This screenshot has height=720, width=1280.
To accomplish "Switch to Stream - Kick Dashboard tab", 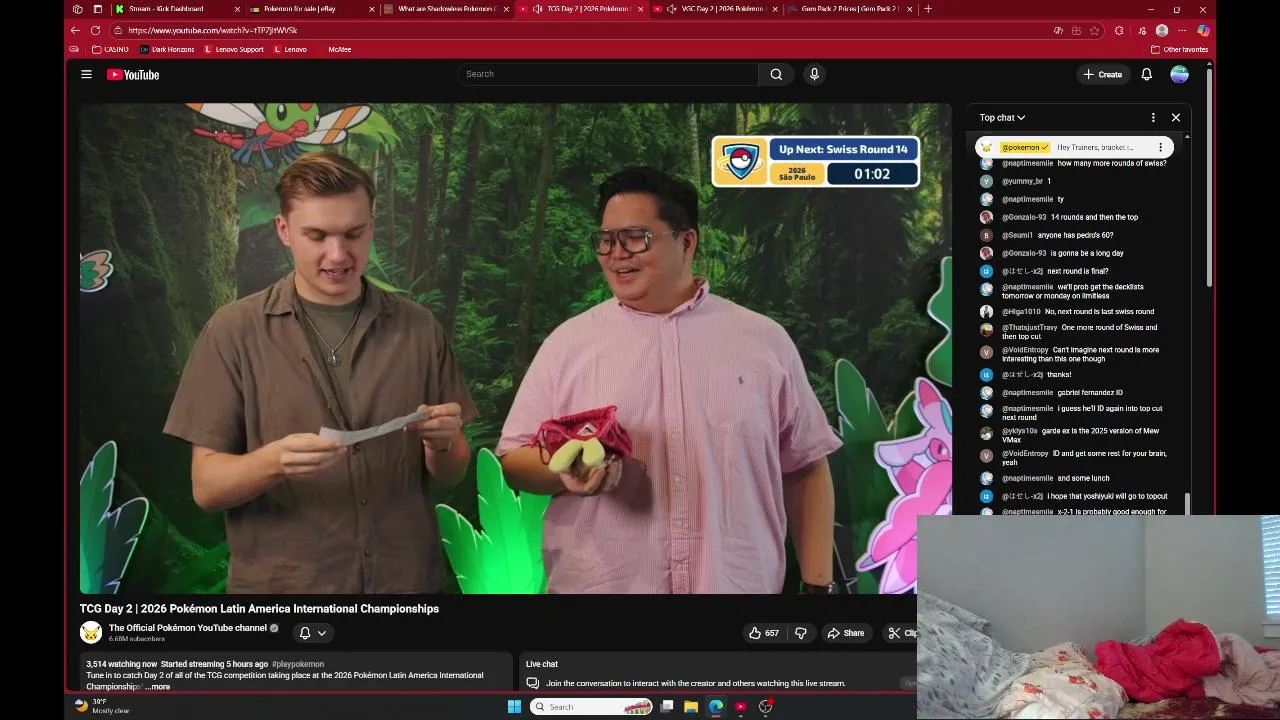I will click(176, 9).
